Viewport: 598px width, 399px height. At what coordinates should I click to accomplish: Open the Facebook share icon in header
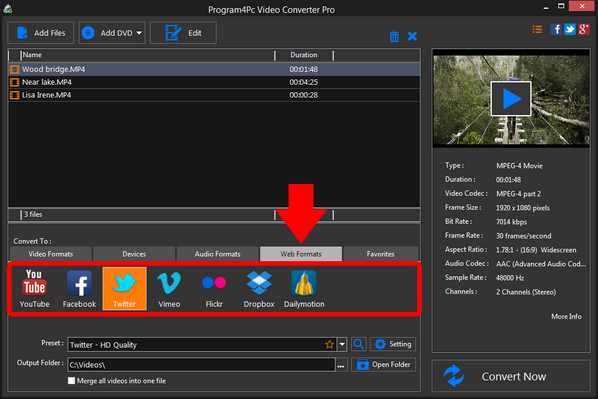pyautogui.click(x=556, y=29)
